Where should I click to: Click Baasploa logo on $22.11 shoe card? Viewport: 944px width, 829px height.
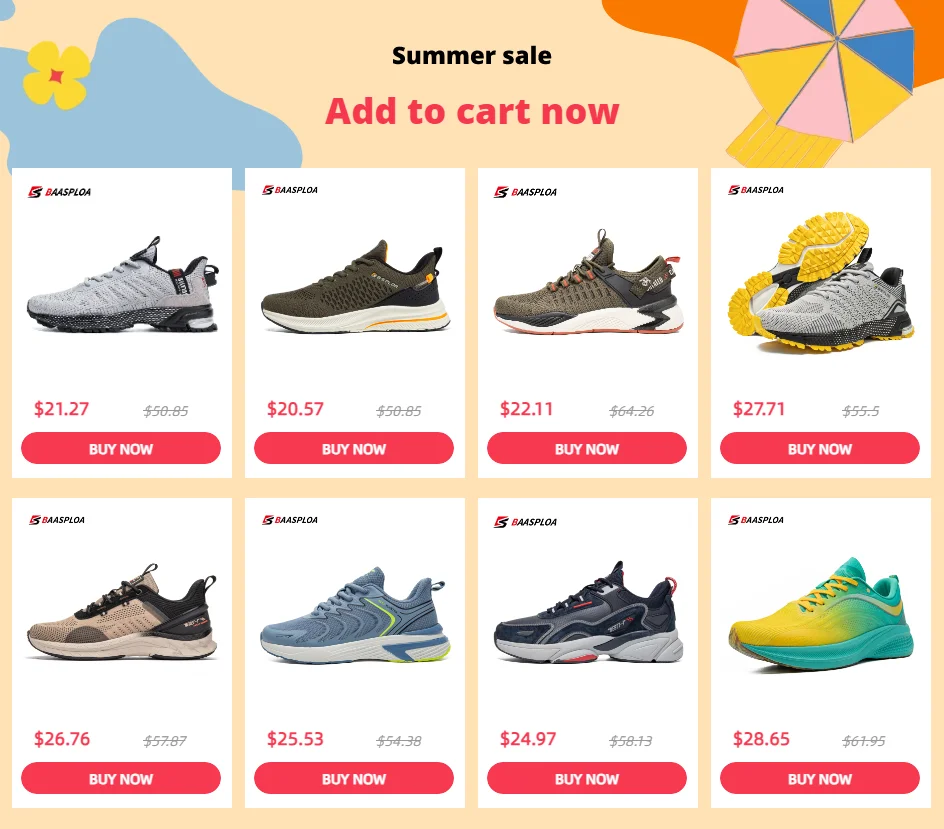tap(526, 192)
